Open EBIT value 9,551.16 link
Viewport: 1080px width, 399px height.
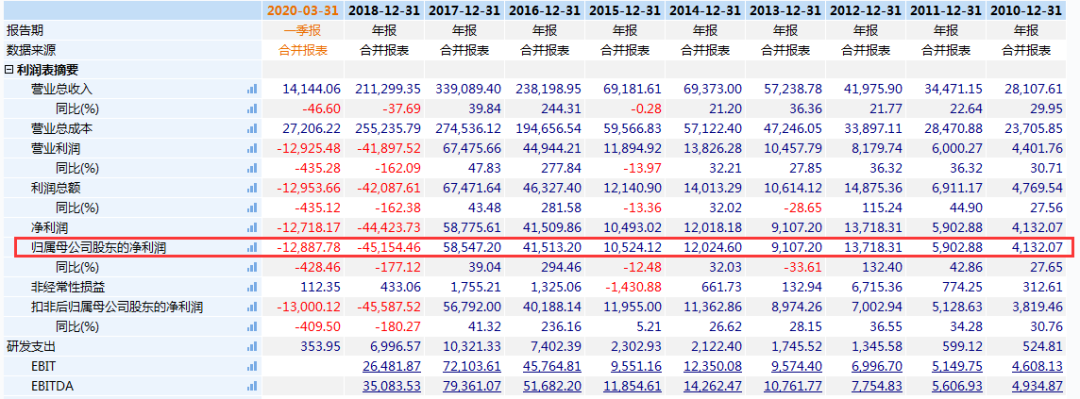coord(636,367)
